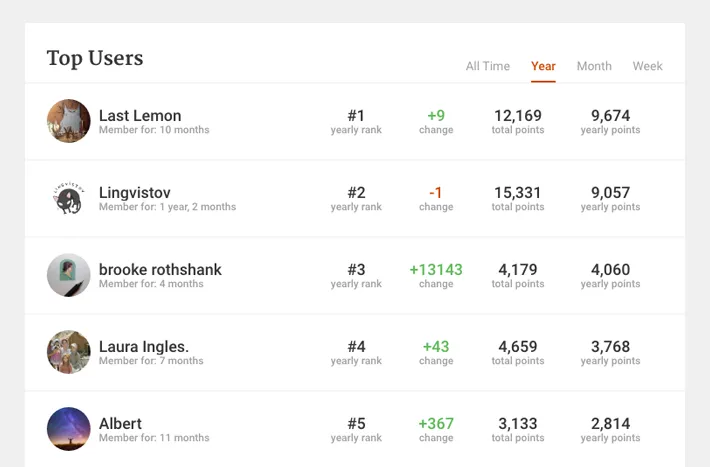The width and height of the screenshot is (710, 467).
Task: Click the Top Users heading
Action: coord(95,58)
